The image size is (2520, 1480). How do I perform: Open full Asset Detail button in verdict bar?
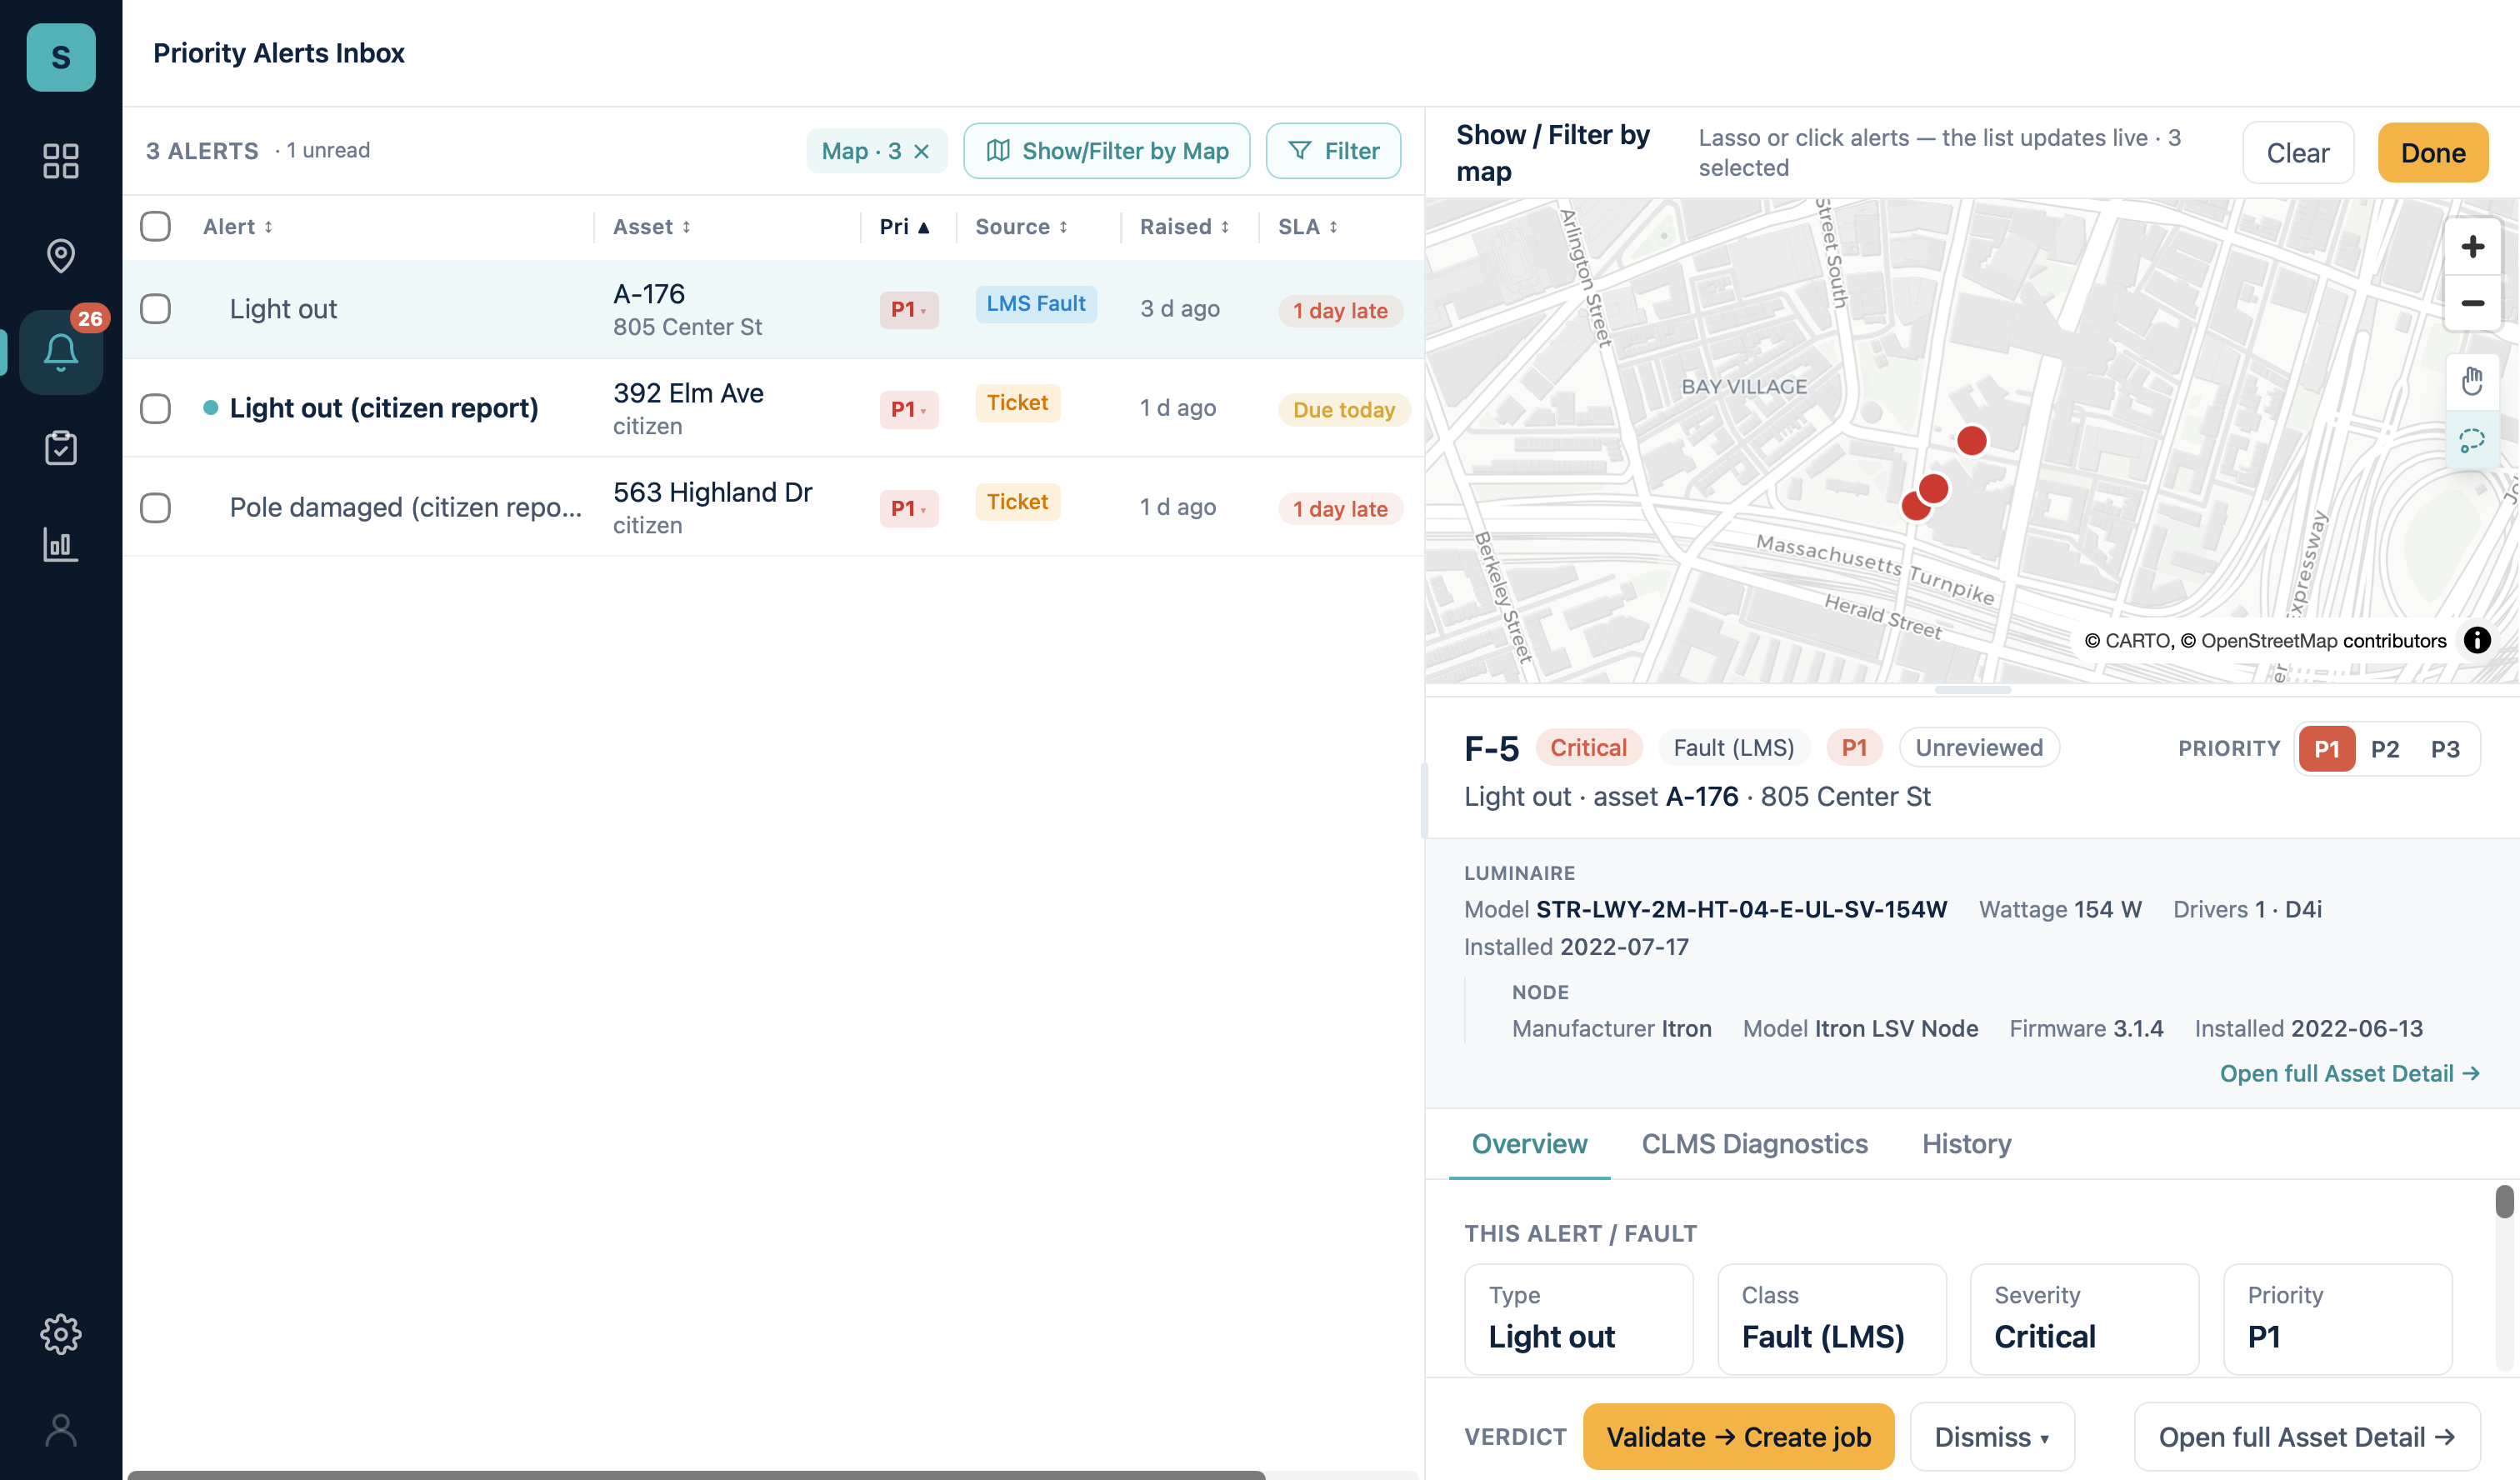[2307, 1437]
